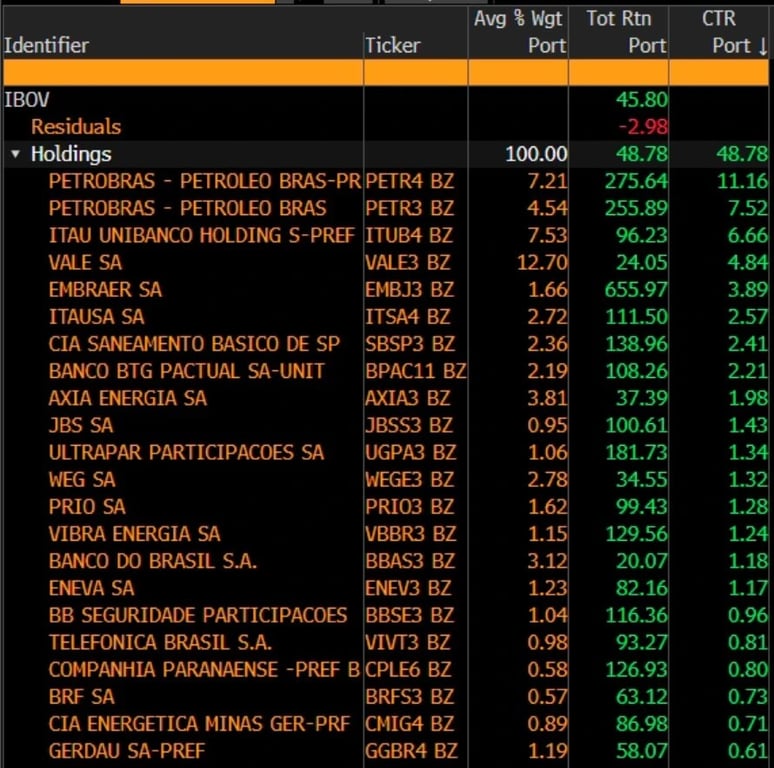Screen dimensions: 774x768
Task: Collapse the Holdings group triangle
Action: point(15,154)
